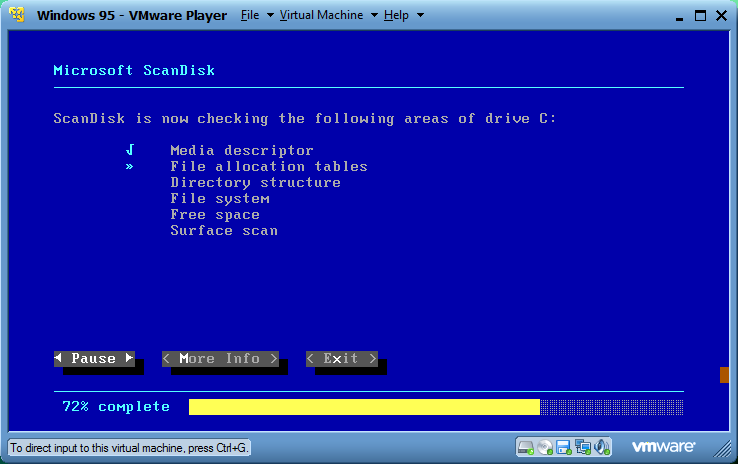This screenshot has width=738, height=464.
Task: Click the sound card device icon
Action: coord(602,447)
